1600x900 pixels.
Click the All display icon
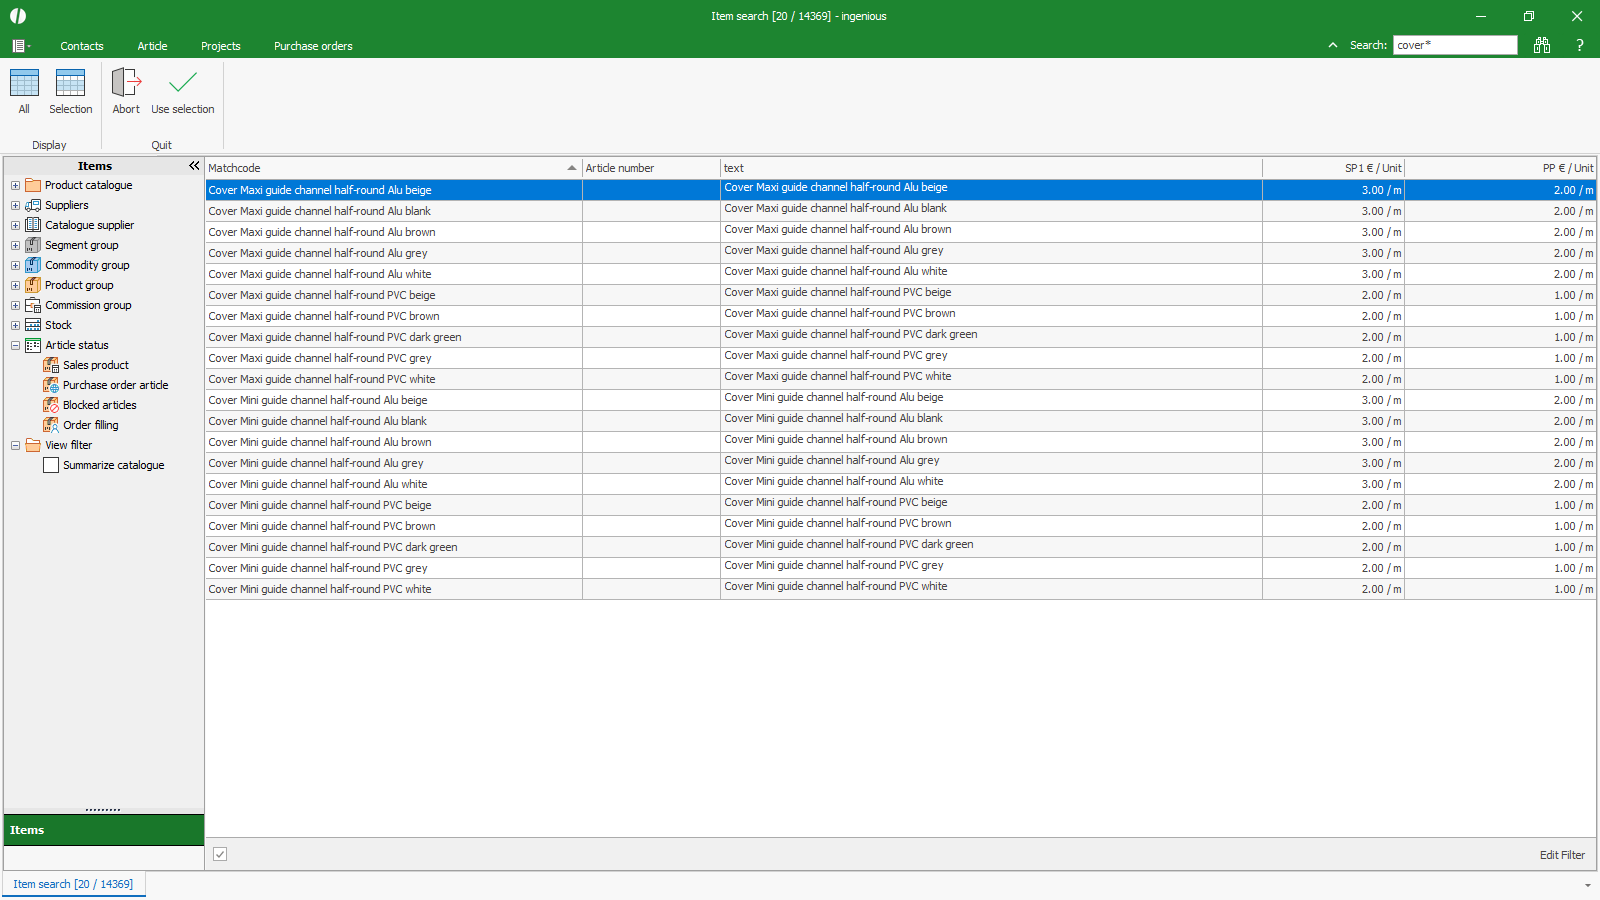[x=24, y=84]
